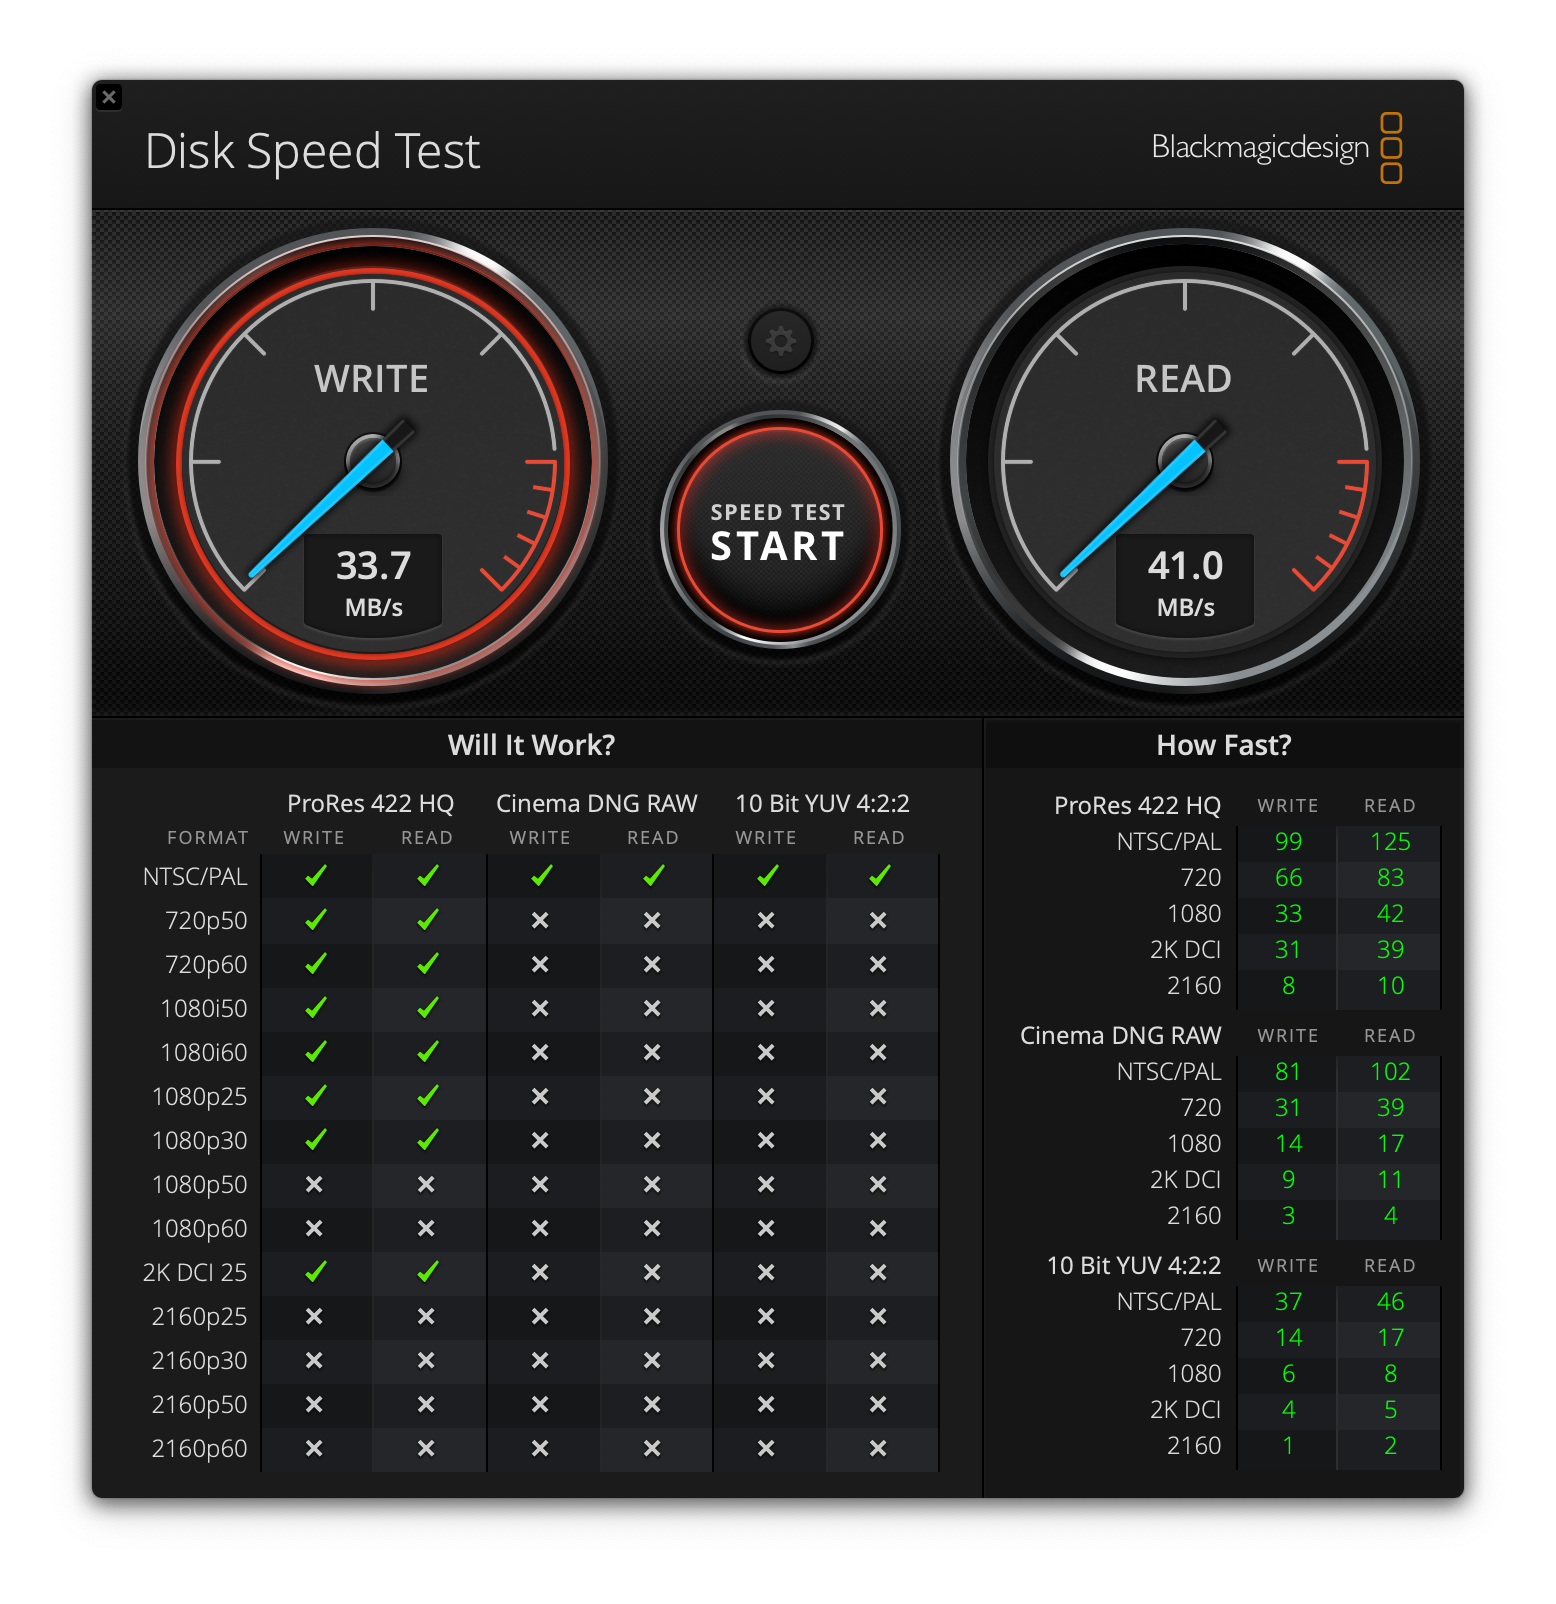Click the ProRes 422 HQ heading in How Fast

(x=1137, y=806)
